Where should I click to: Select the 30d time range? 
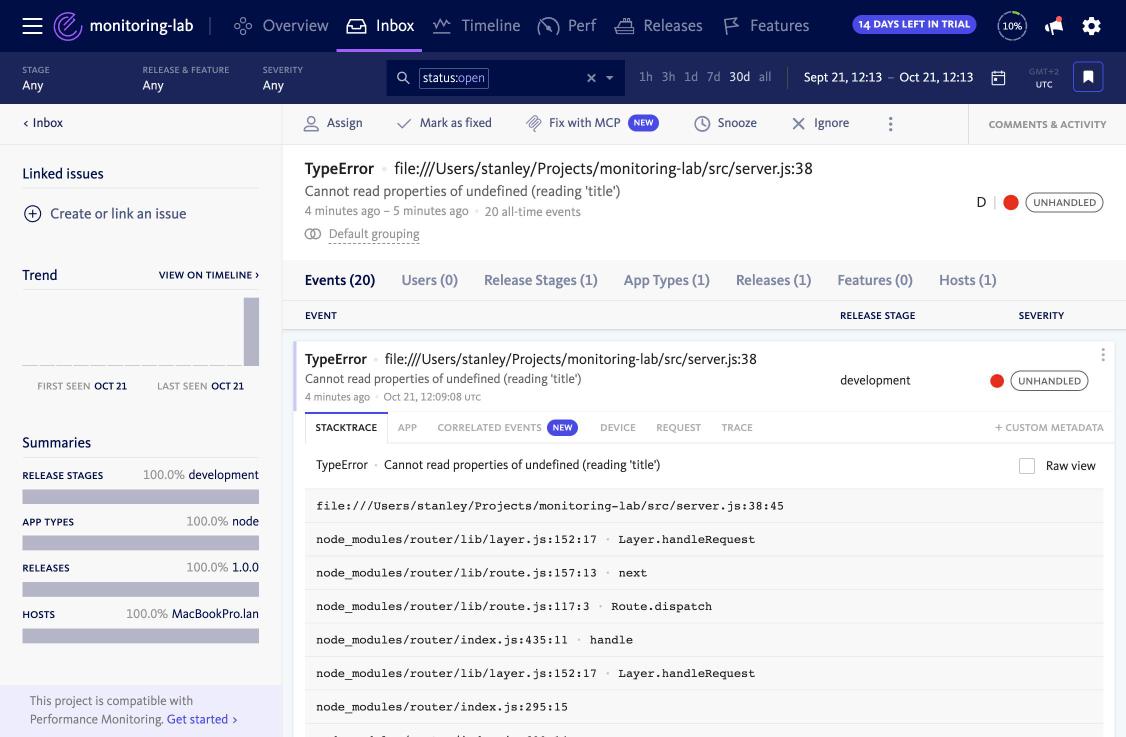point(740,77)
